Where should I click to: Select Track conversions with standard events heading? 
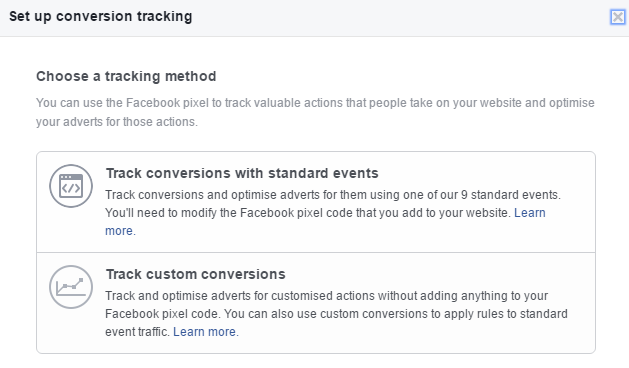[x=242, y=173]
